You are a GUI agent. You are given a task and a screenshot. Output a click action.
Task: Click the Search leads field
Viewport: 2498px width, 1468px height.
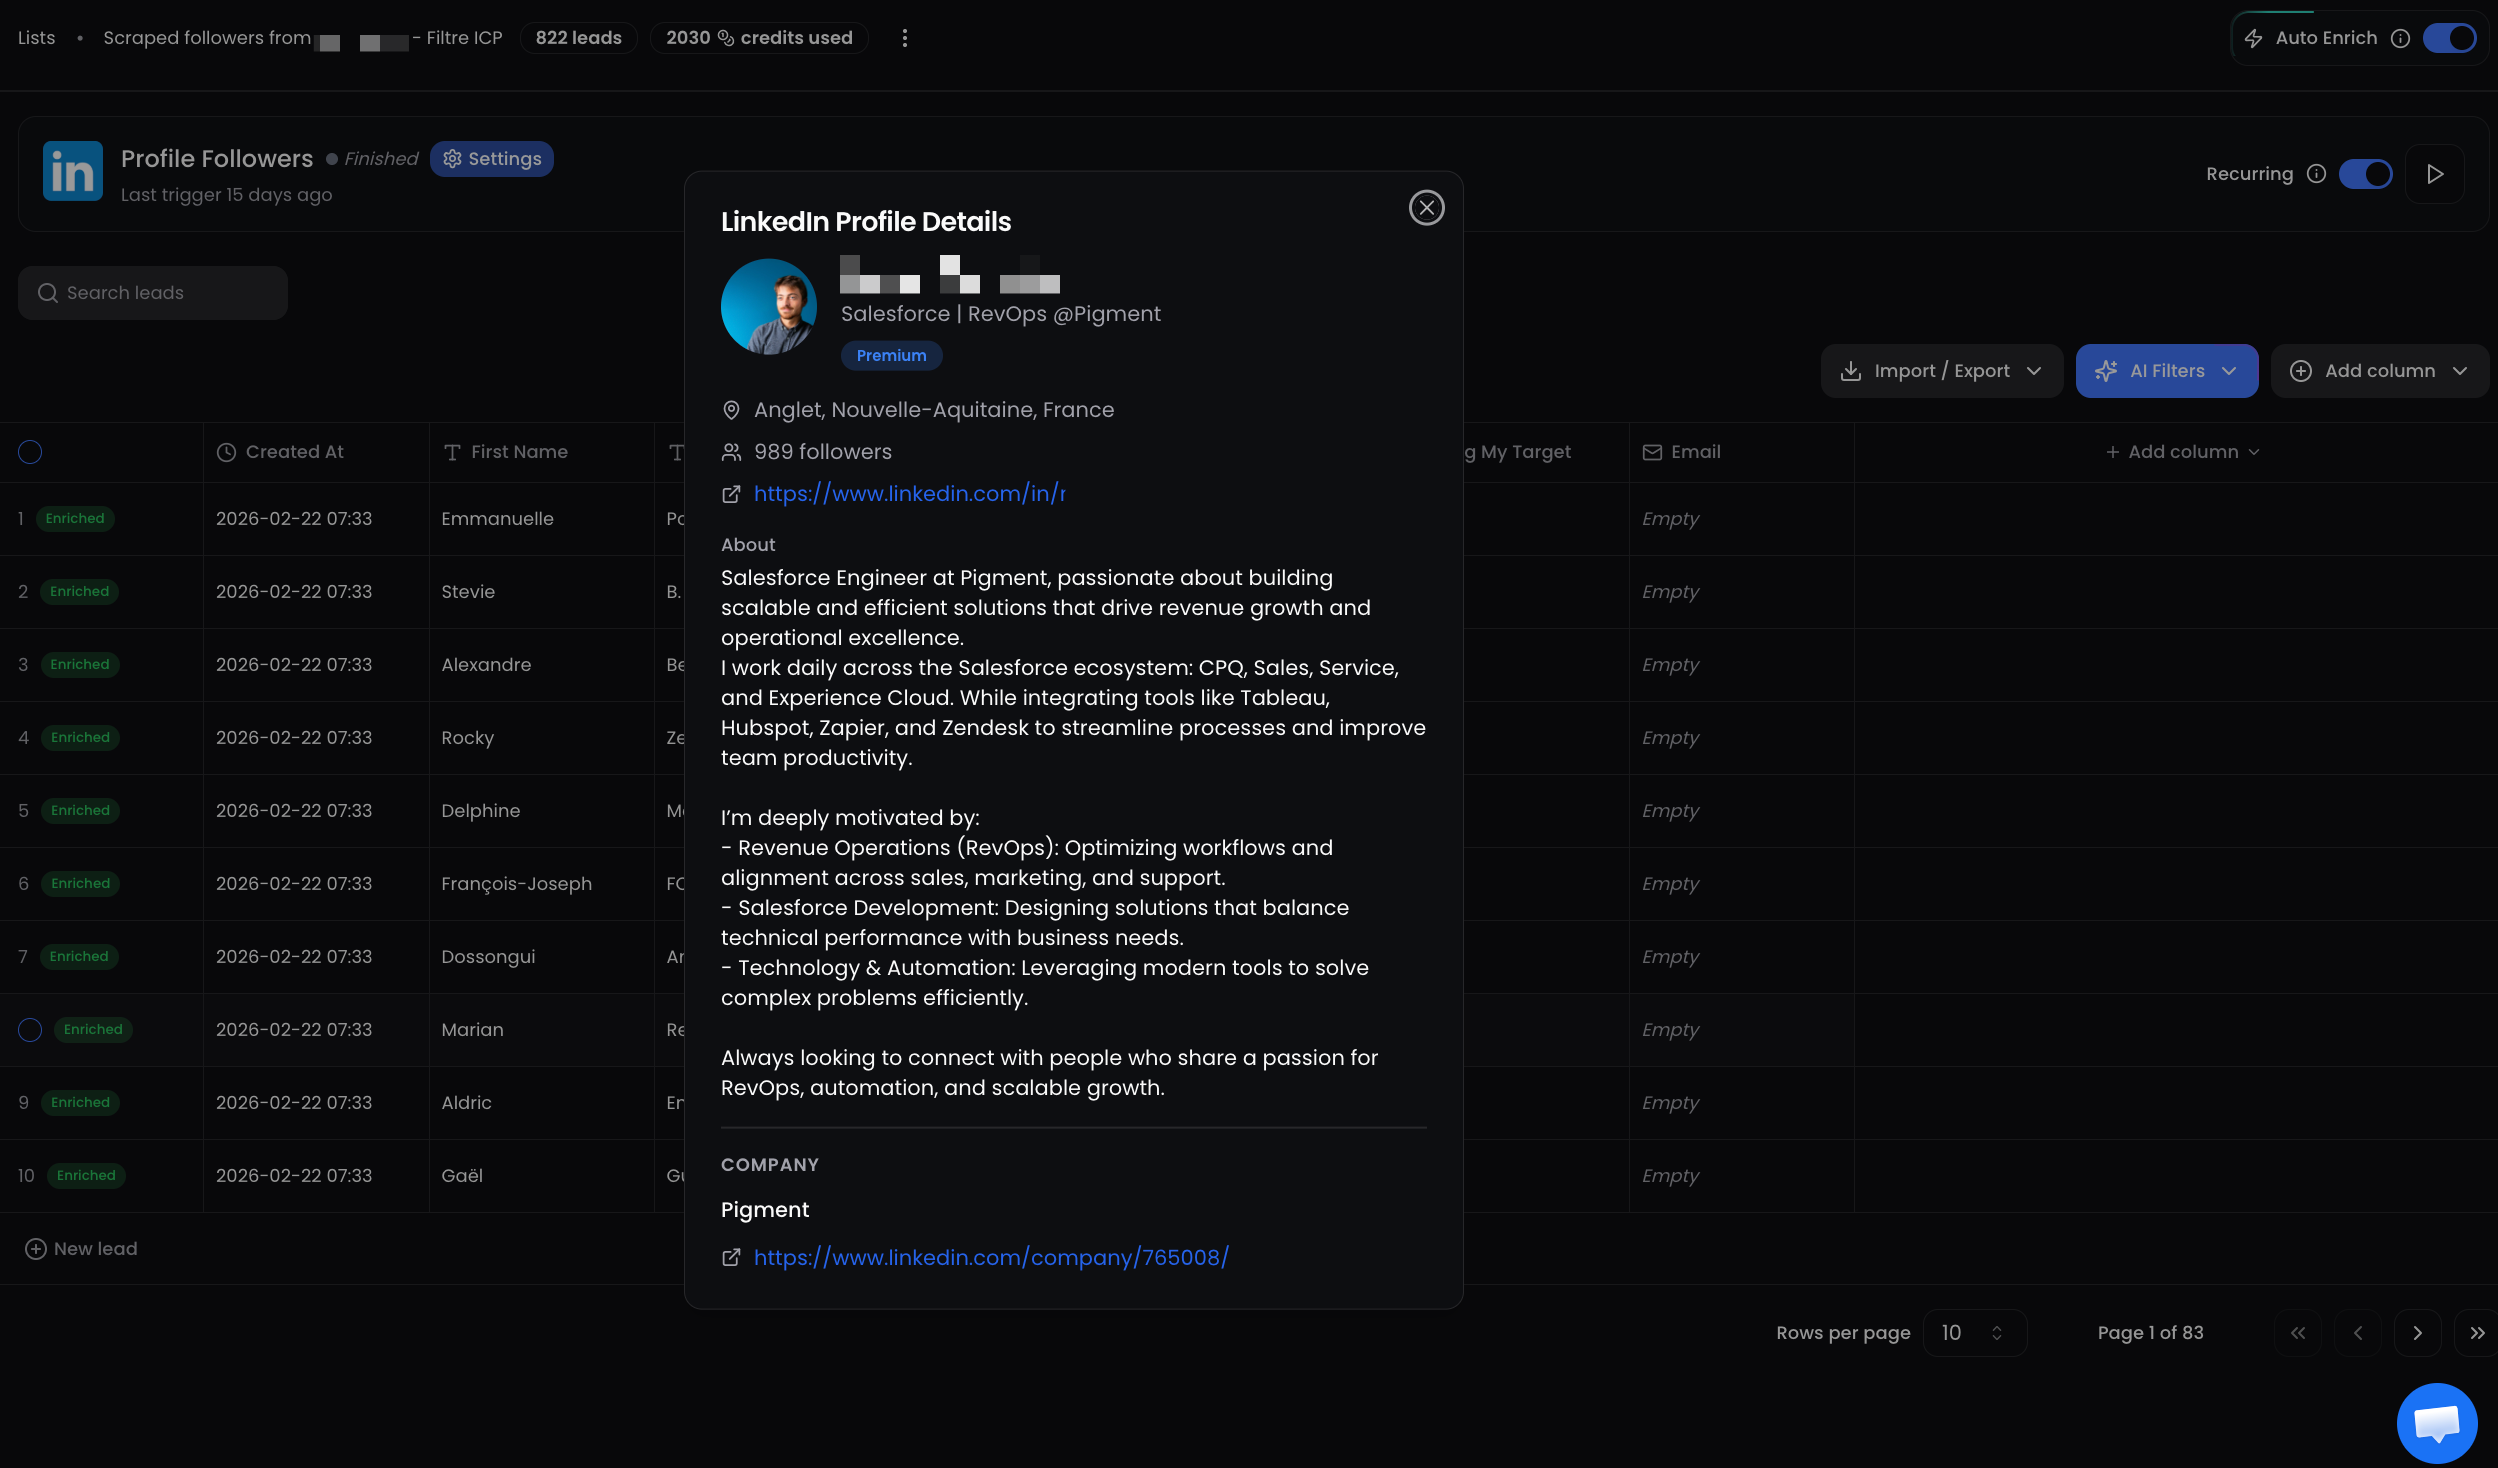tap(153, 293)
